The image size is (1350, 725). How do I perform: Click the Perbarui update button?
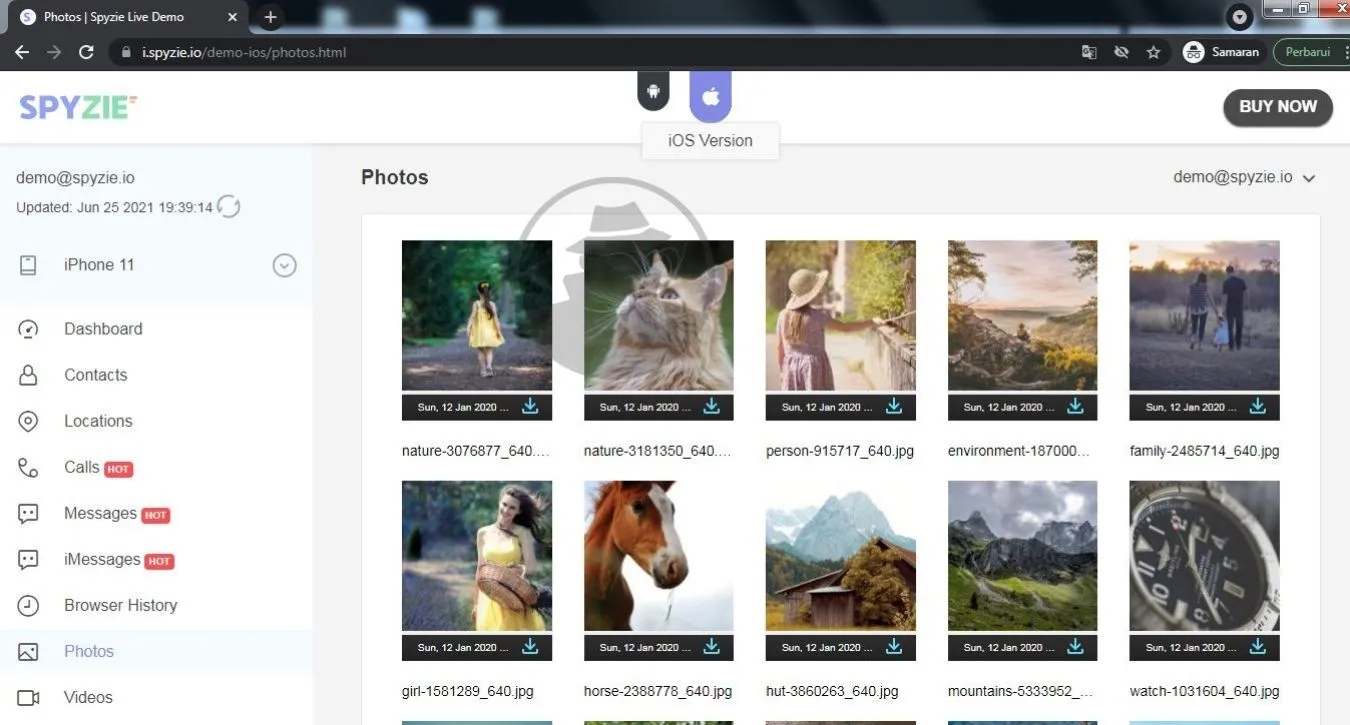[x=1310, y=52]
